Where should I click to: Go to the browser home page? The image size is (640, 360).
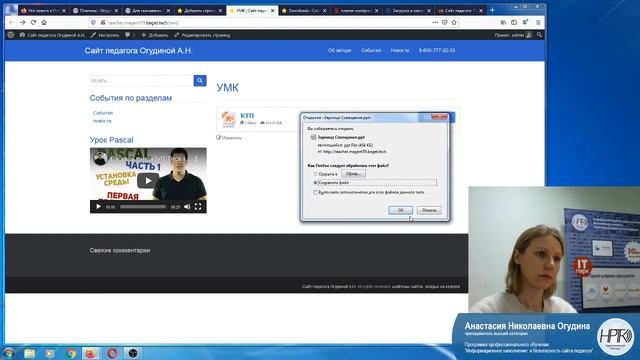pyautogui.click(x=44, y=22)
